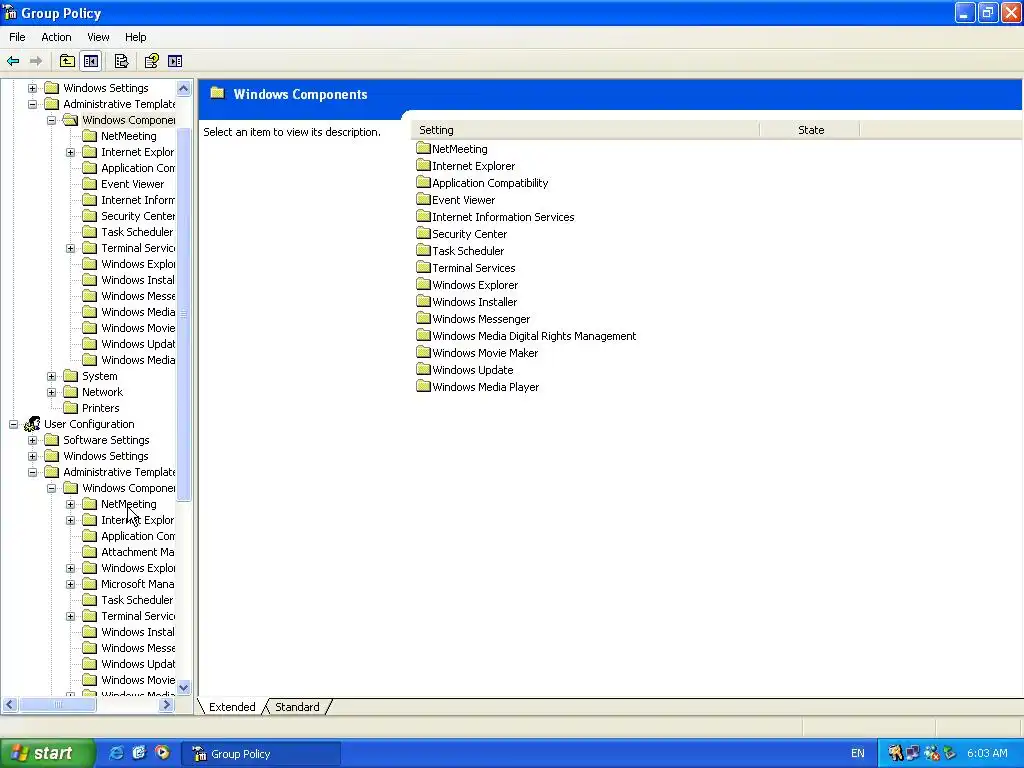Open the File menu
This screenshot has height=768, width=1024.
[x=17, y=37]
